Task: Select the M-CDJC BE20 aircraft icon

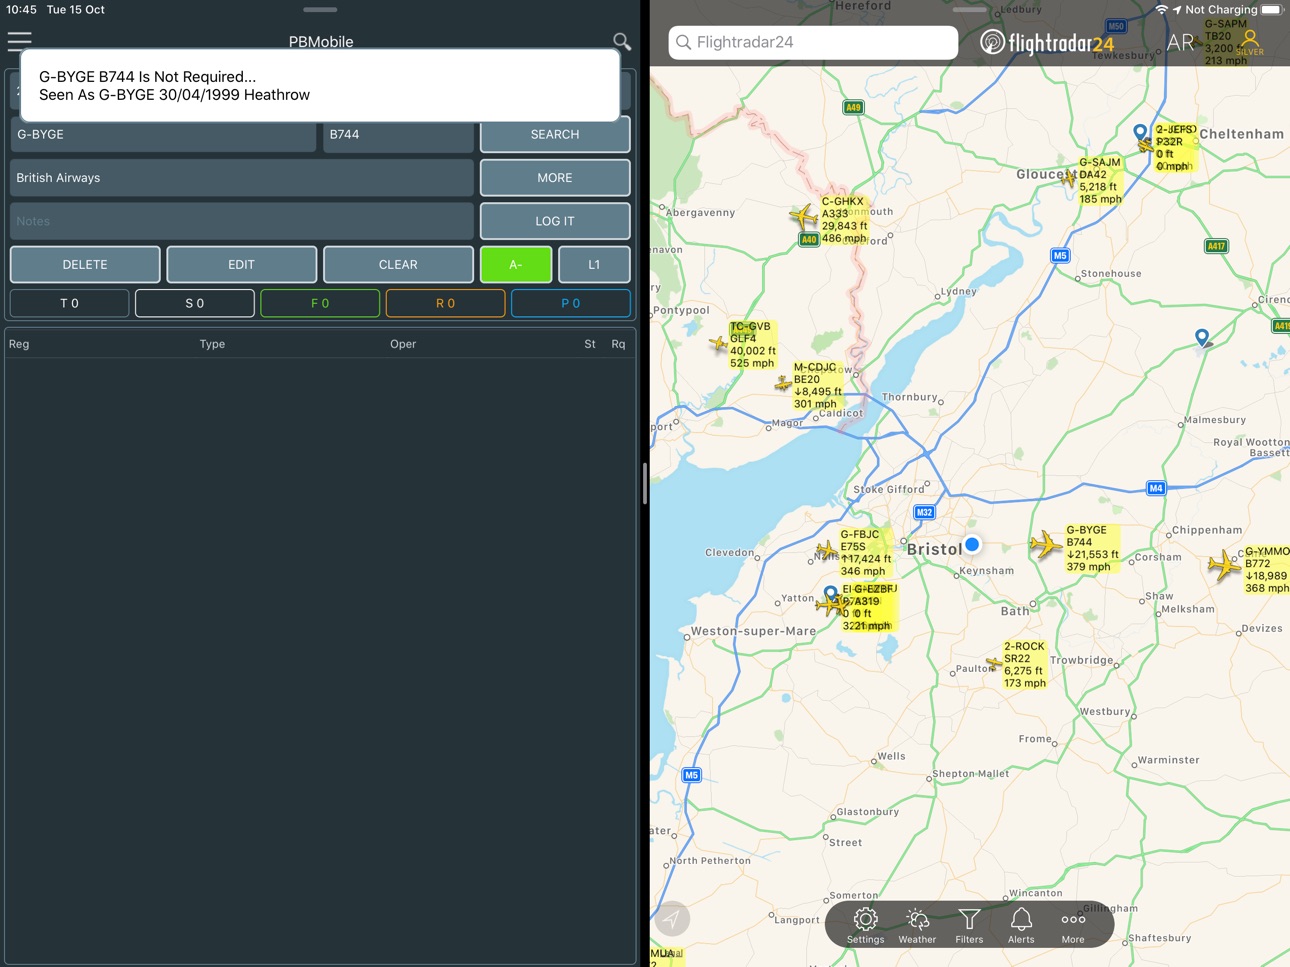Action: coord(783,383)
